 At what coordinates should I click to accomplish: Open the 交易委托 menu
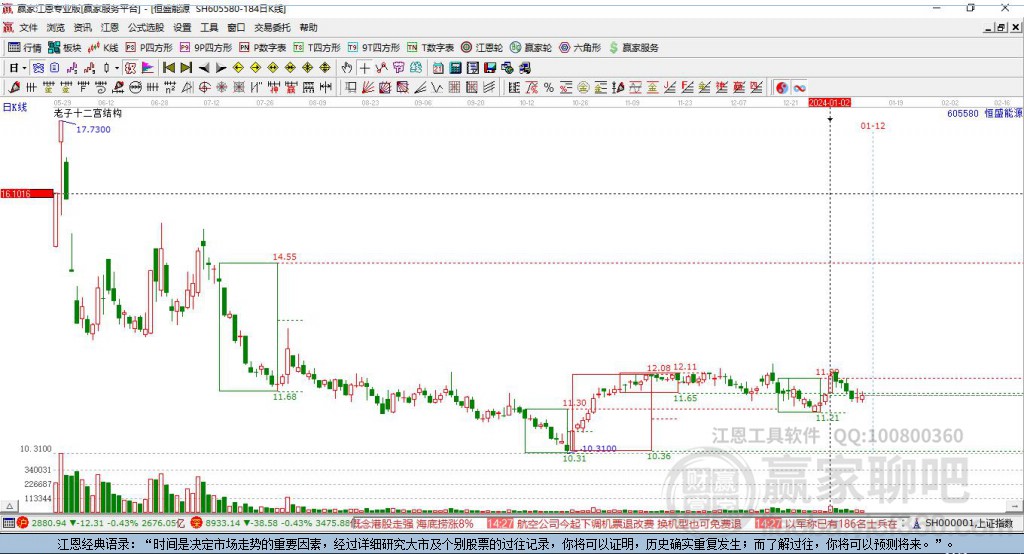click(272, 27)
